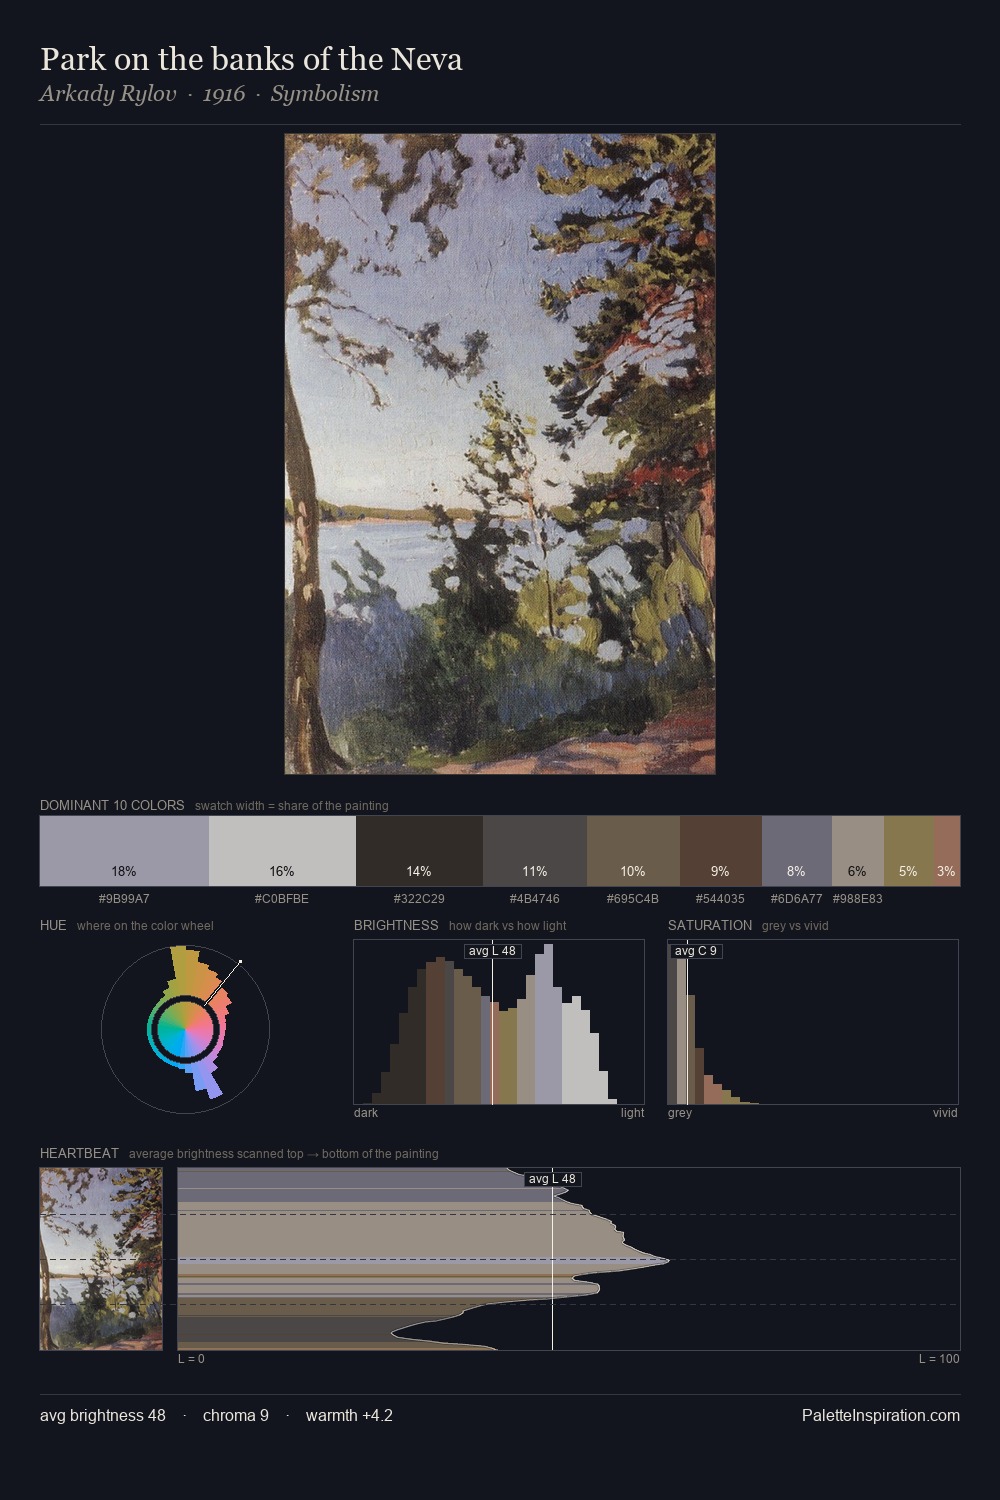The image size is (1000, 1500).
Task: Select the 16% light grey swatch
Action: tap(282, 851)
